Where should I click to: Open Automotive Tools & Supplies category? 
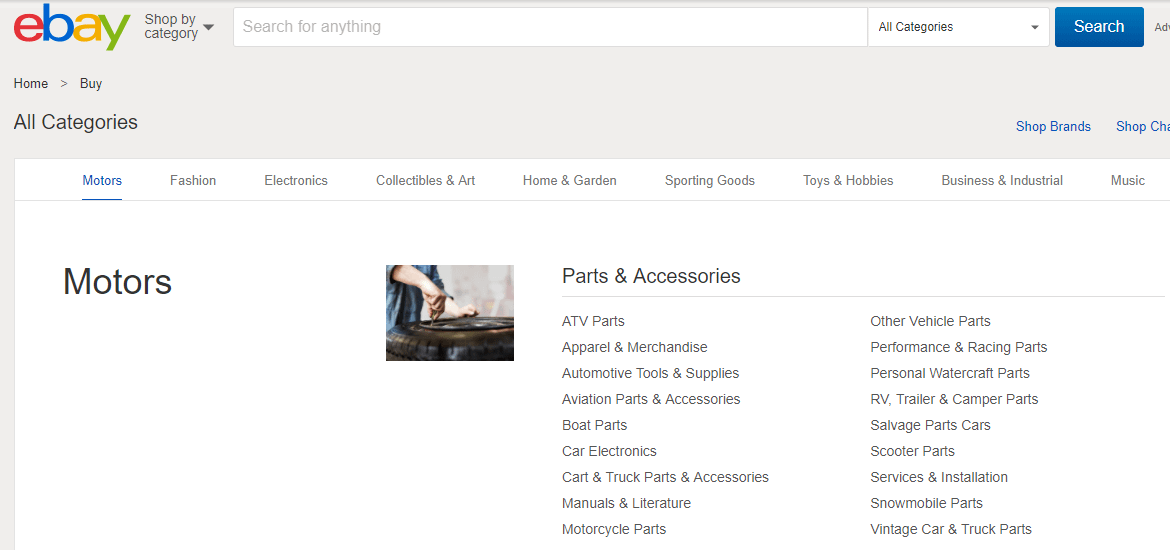(650, 373)
